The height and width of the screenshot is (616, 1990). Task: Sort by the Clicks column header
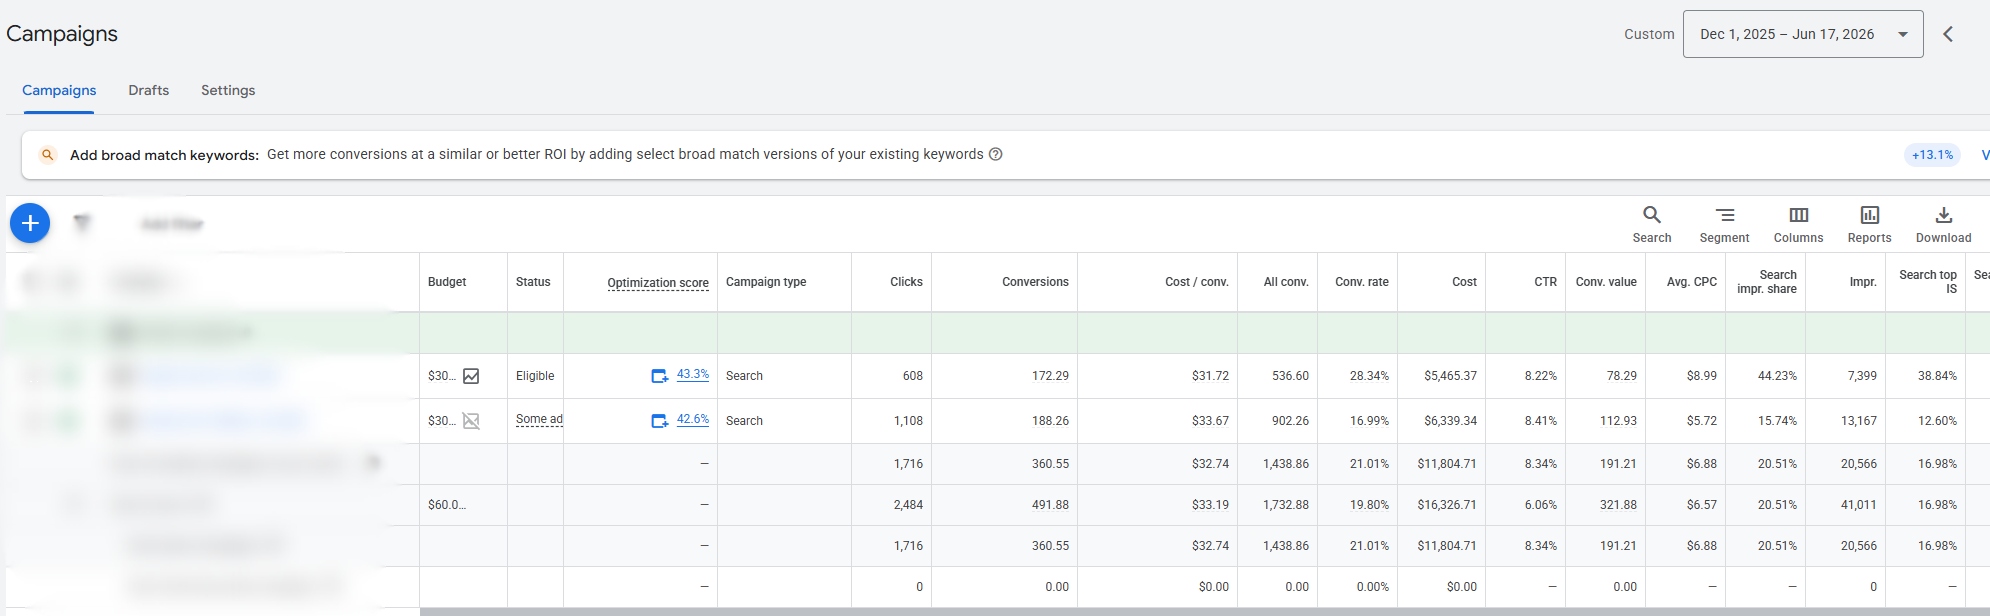point(906,282)
